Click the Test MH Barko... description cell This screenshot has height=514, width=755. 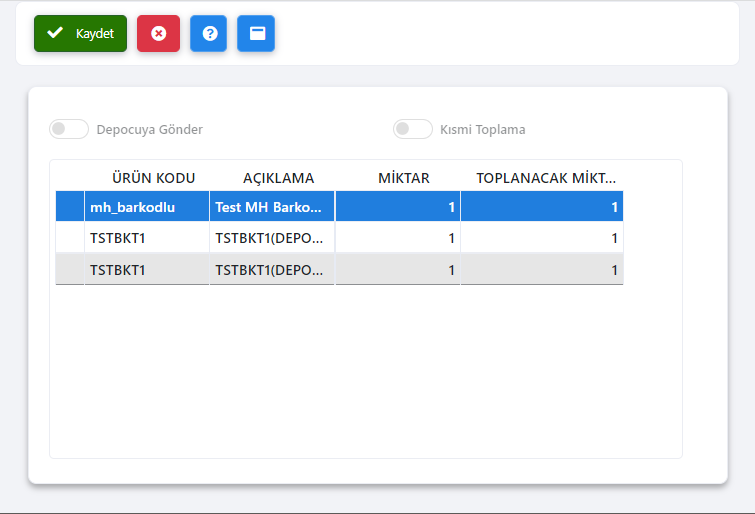[272, 207]
